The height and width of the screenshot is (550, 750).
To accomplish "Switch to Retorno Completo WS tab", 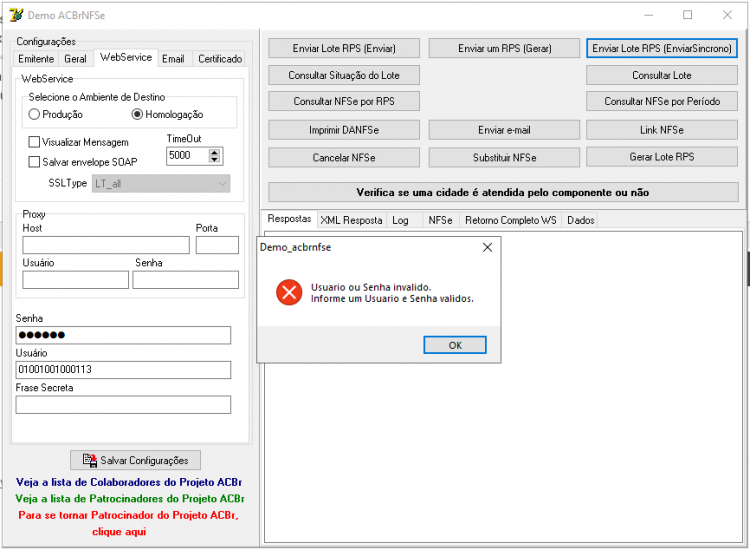I will tap(510, 220).
